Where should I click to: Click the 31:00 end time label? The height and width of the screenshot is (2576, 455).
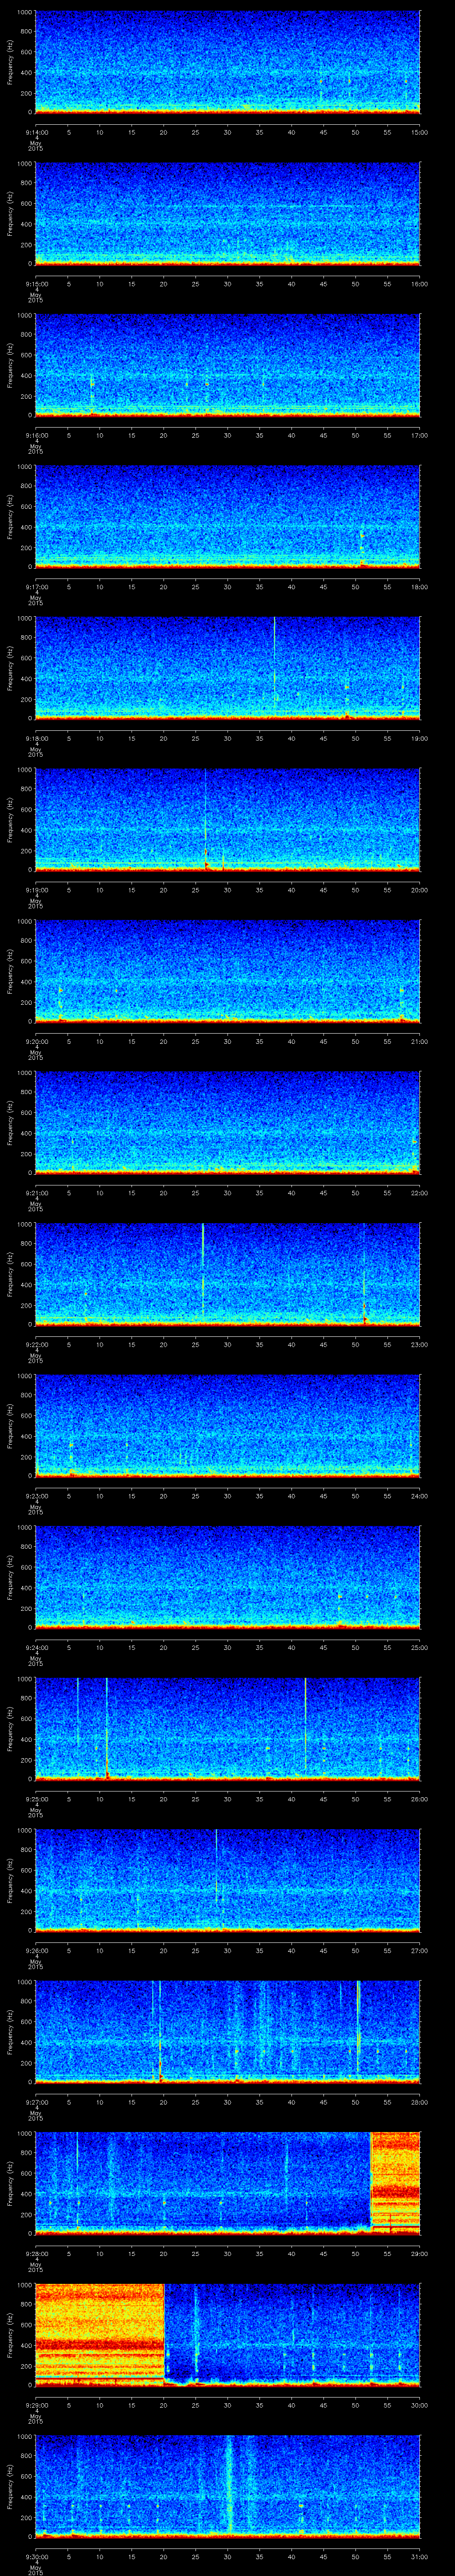coord(420,2556)
